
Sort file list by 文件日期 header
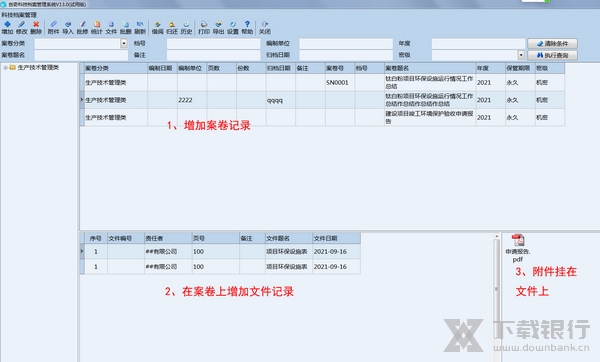(336, 238)
